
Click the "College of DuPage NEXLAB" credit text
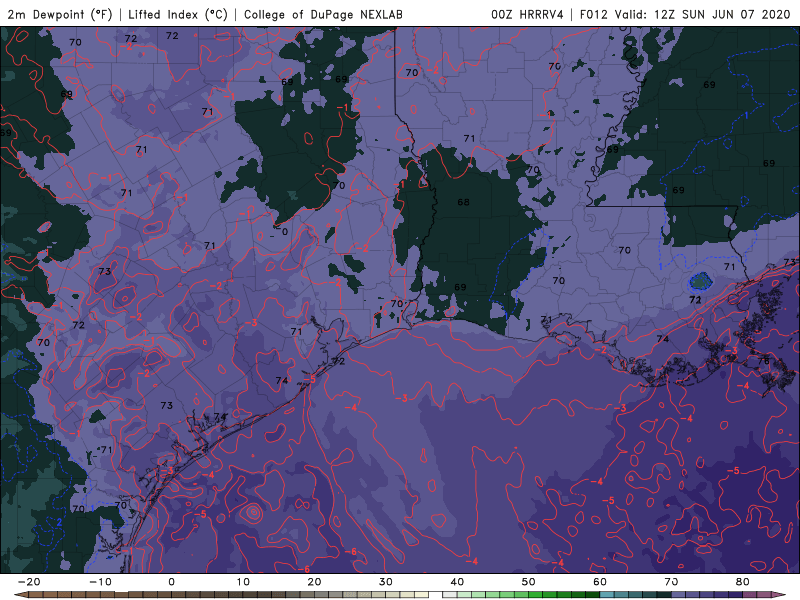[323, 14]
